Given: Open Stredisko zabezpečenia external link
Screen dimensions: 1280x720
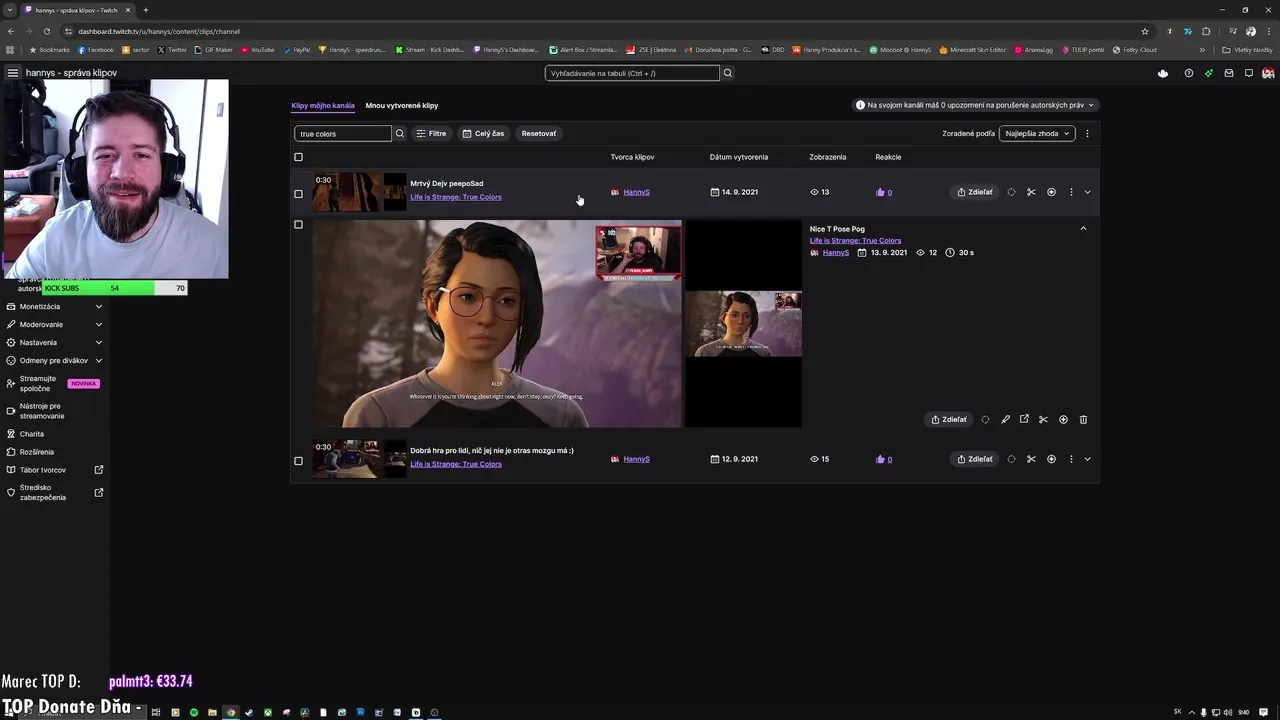Looking at the screenshot, I should tap(55, 493).
